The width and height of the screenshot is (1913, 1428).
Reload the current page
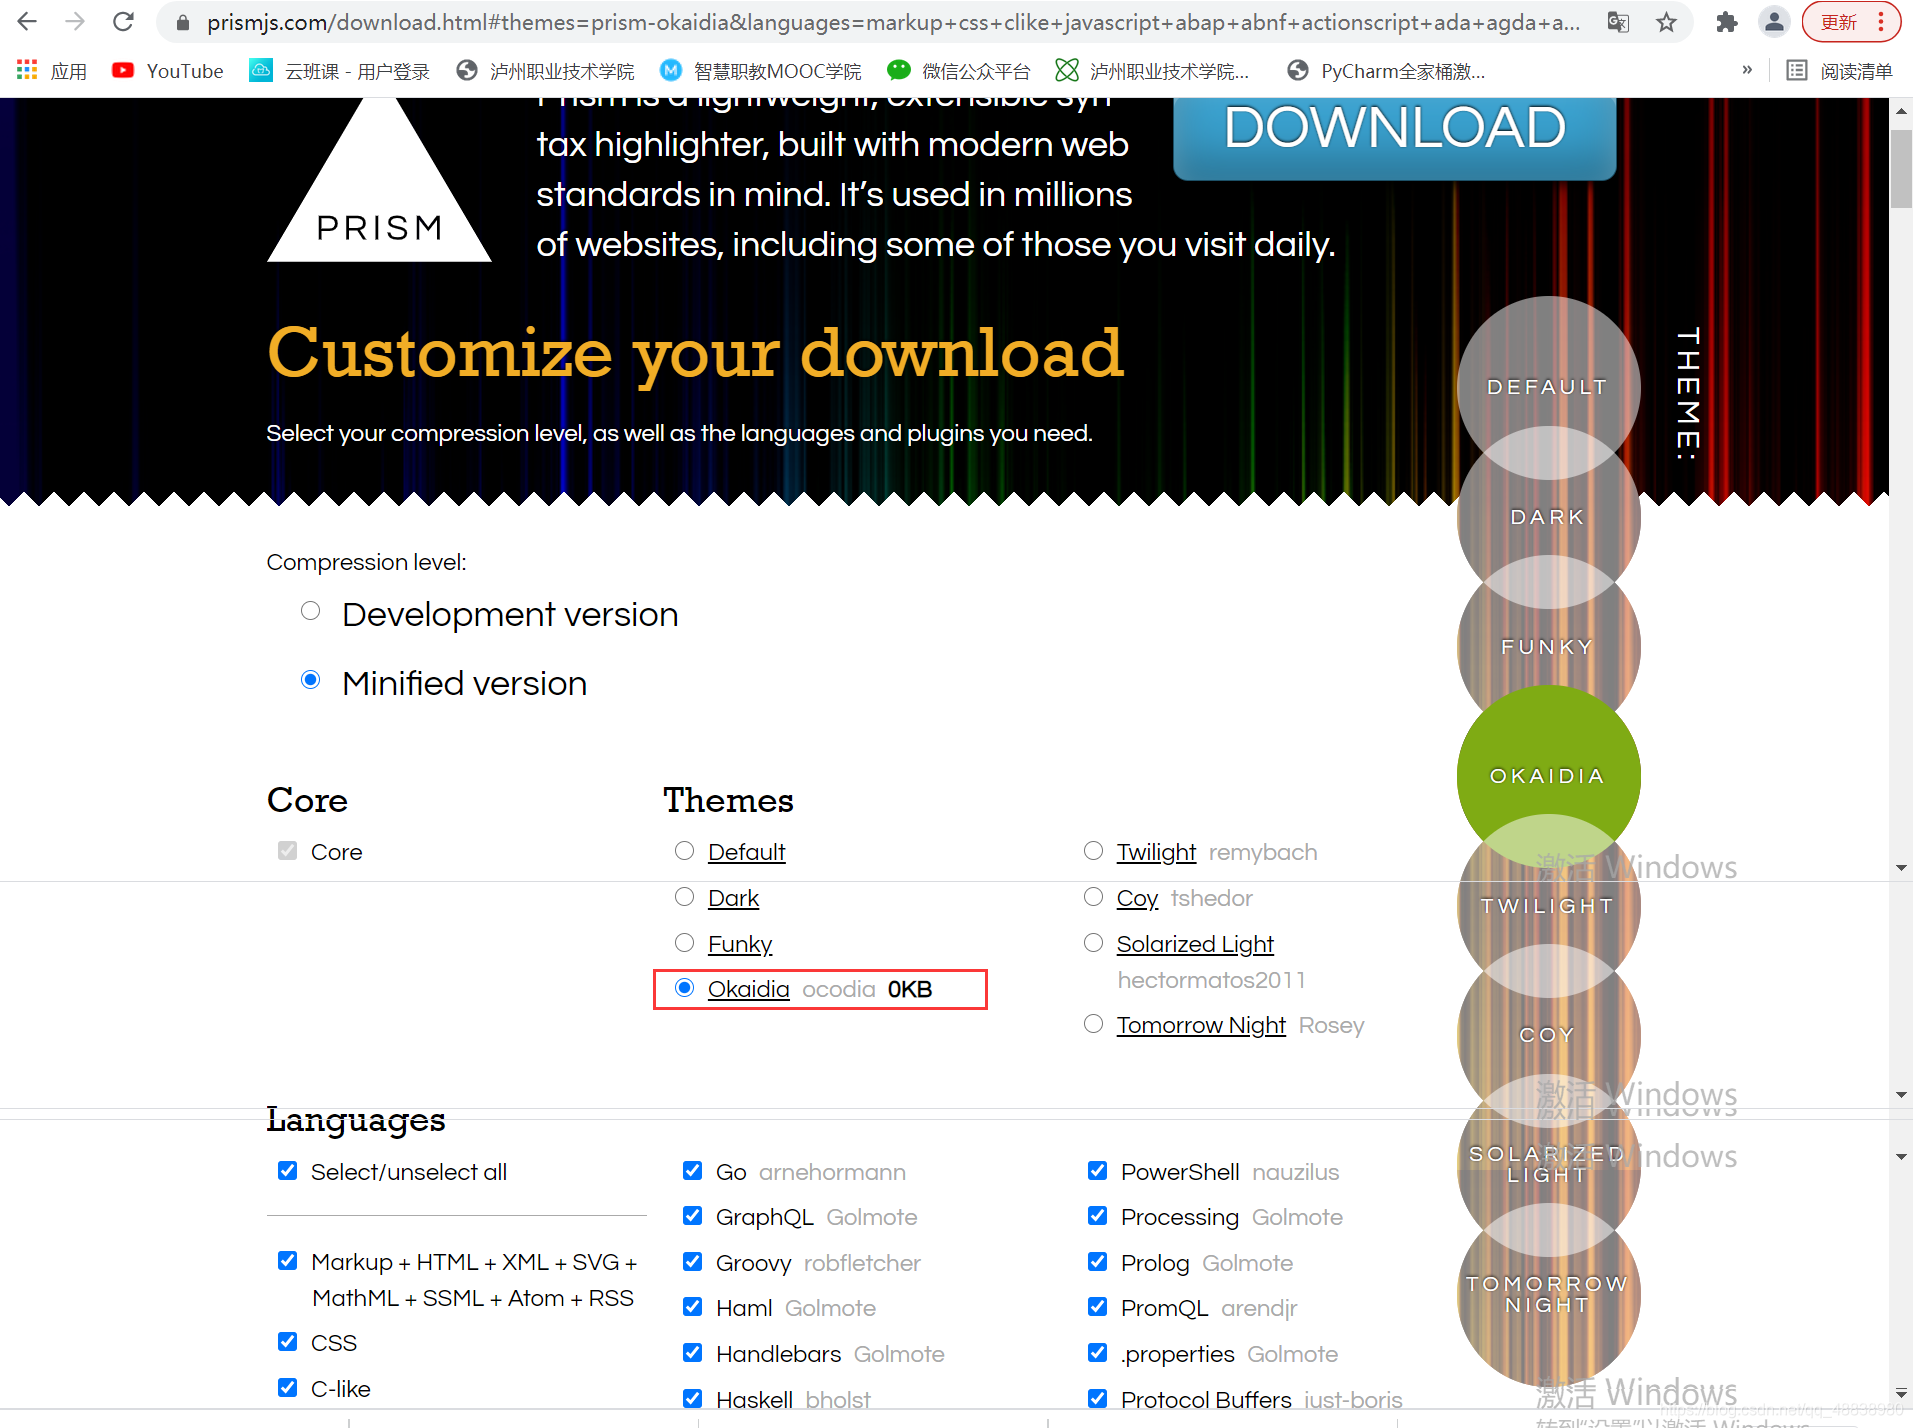pos(123,21)
